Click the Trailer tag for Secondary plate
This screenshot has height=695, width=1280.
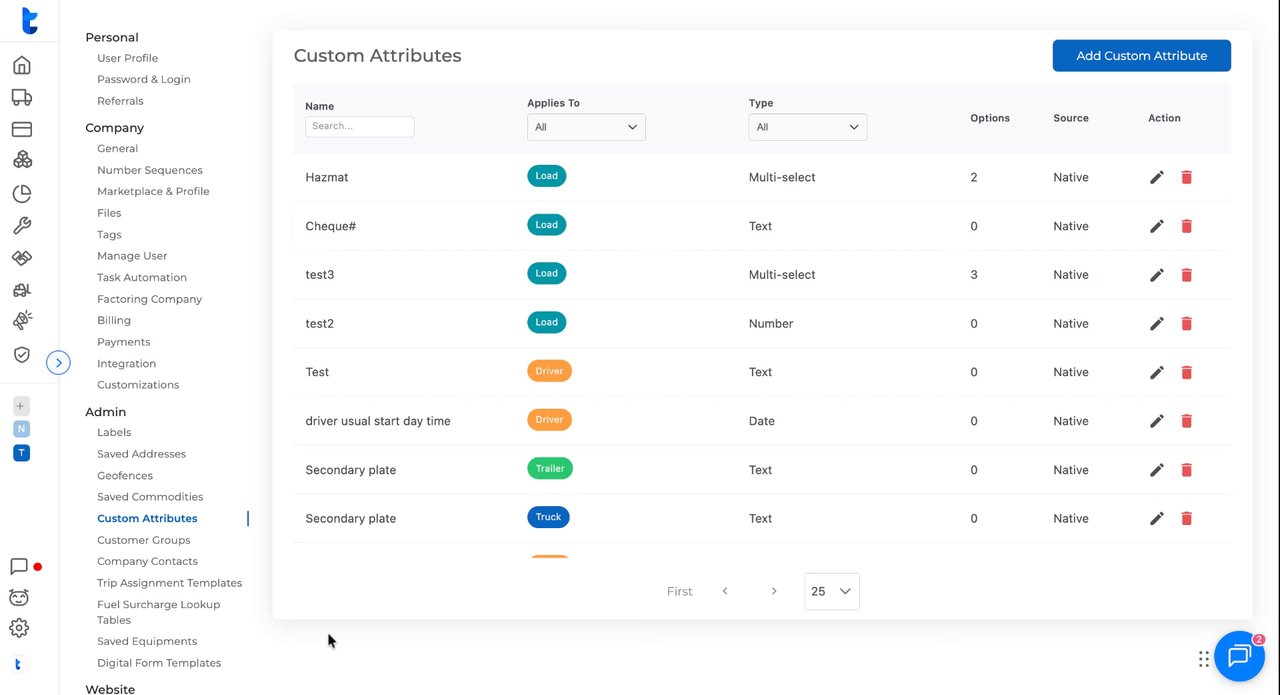click(550, 468)
